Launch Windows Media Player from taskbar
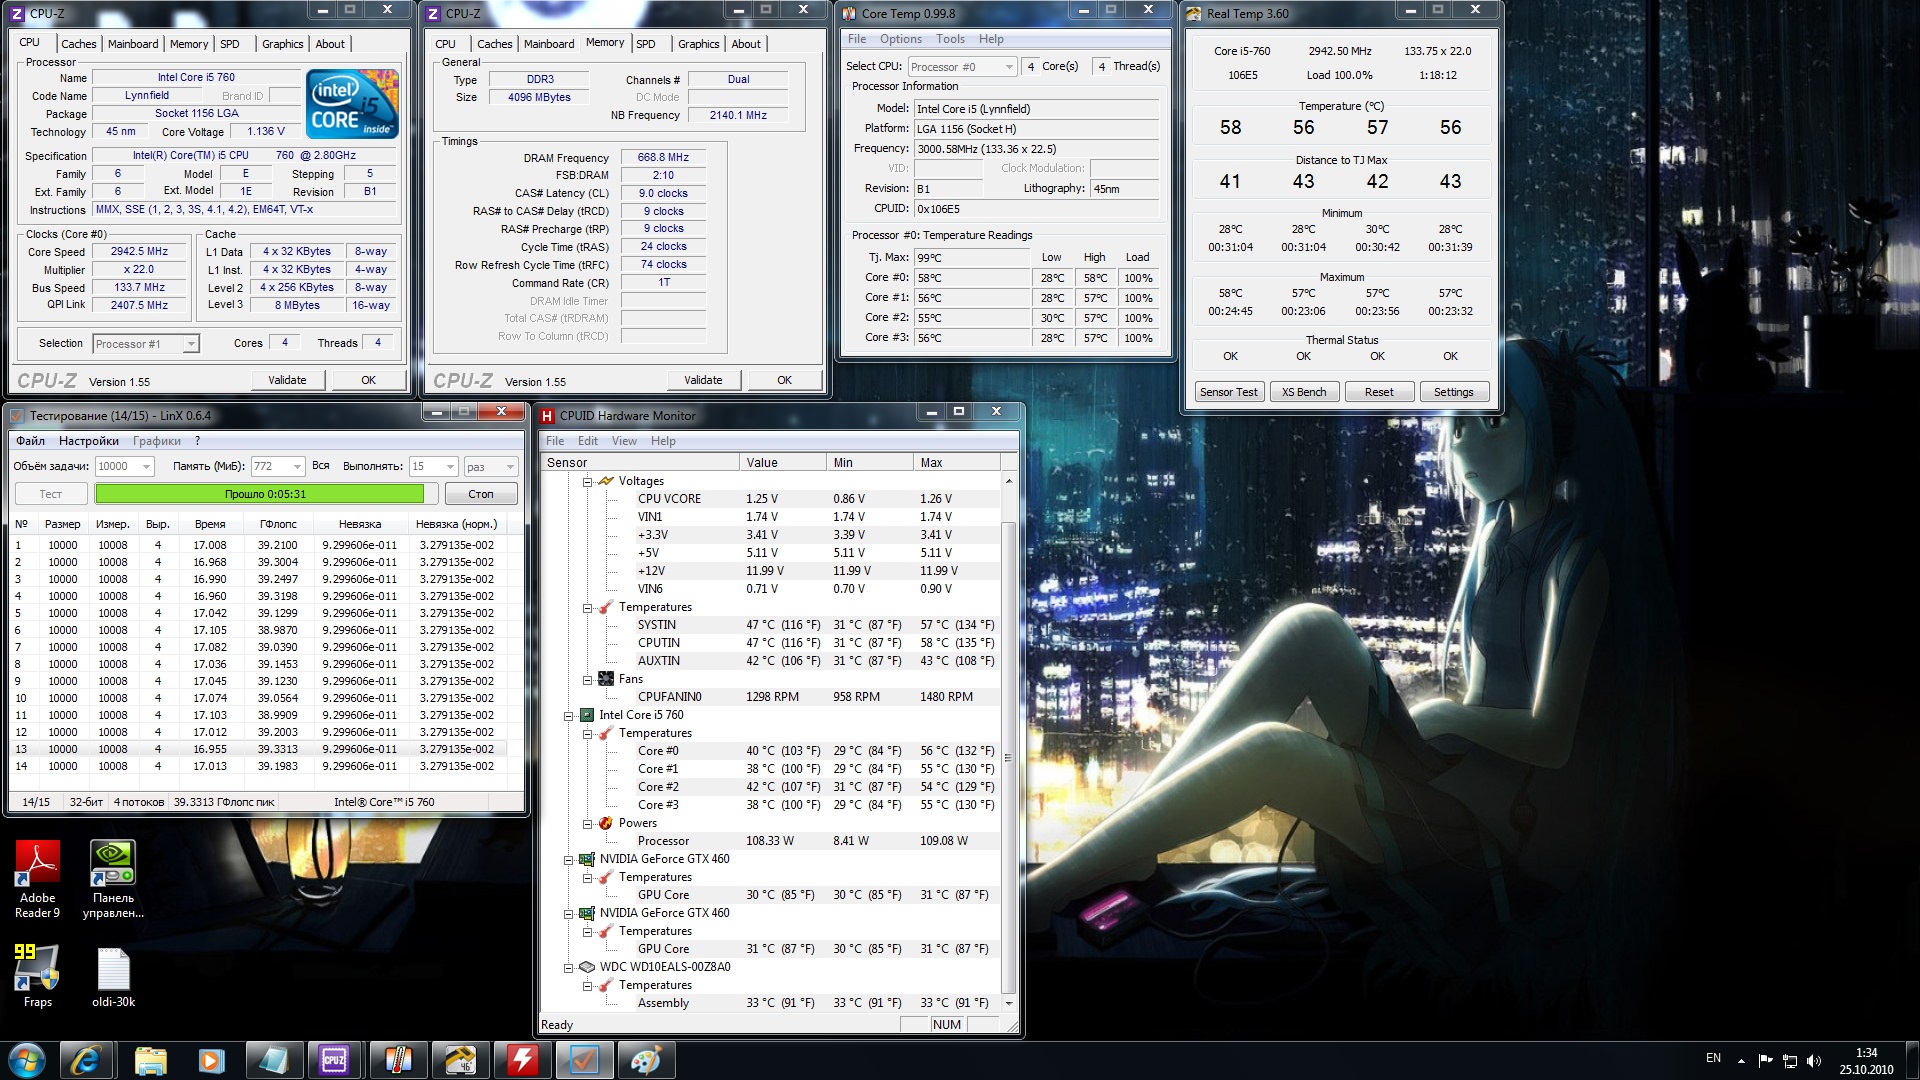This screenshot has width=1920, height=1080. [x=211, y=1060]
